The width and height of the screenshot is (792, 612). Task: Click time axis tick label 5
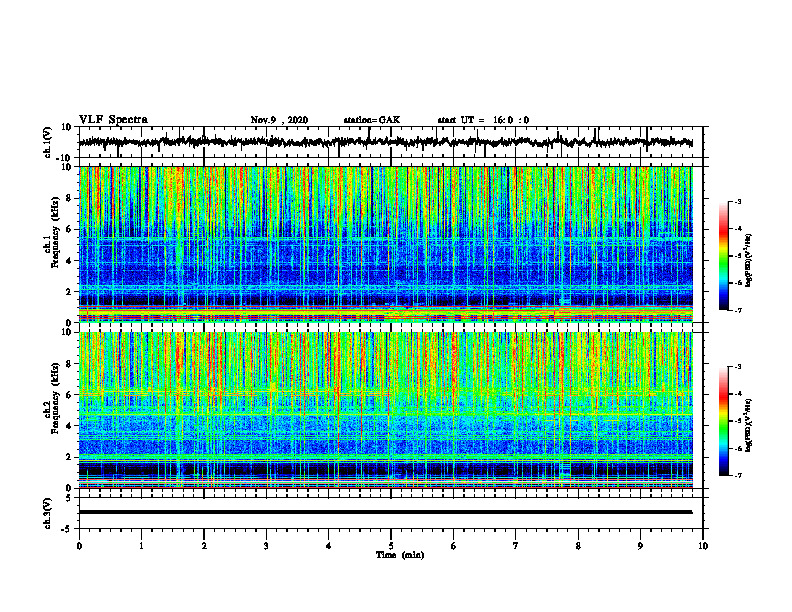pyautogui.click(x=391, y=546)
